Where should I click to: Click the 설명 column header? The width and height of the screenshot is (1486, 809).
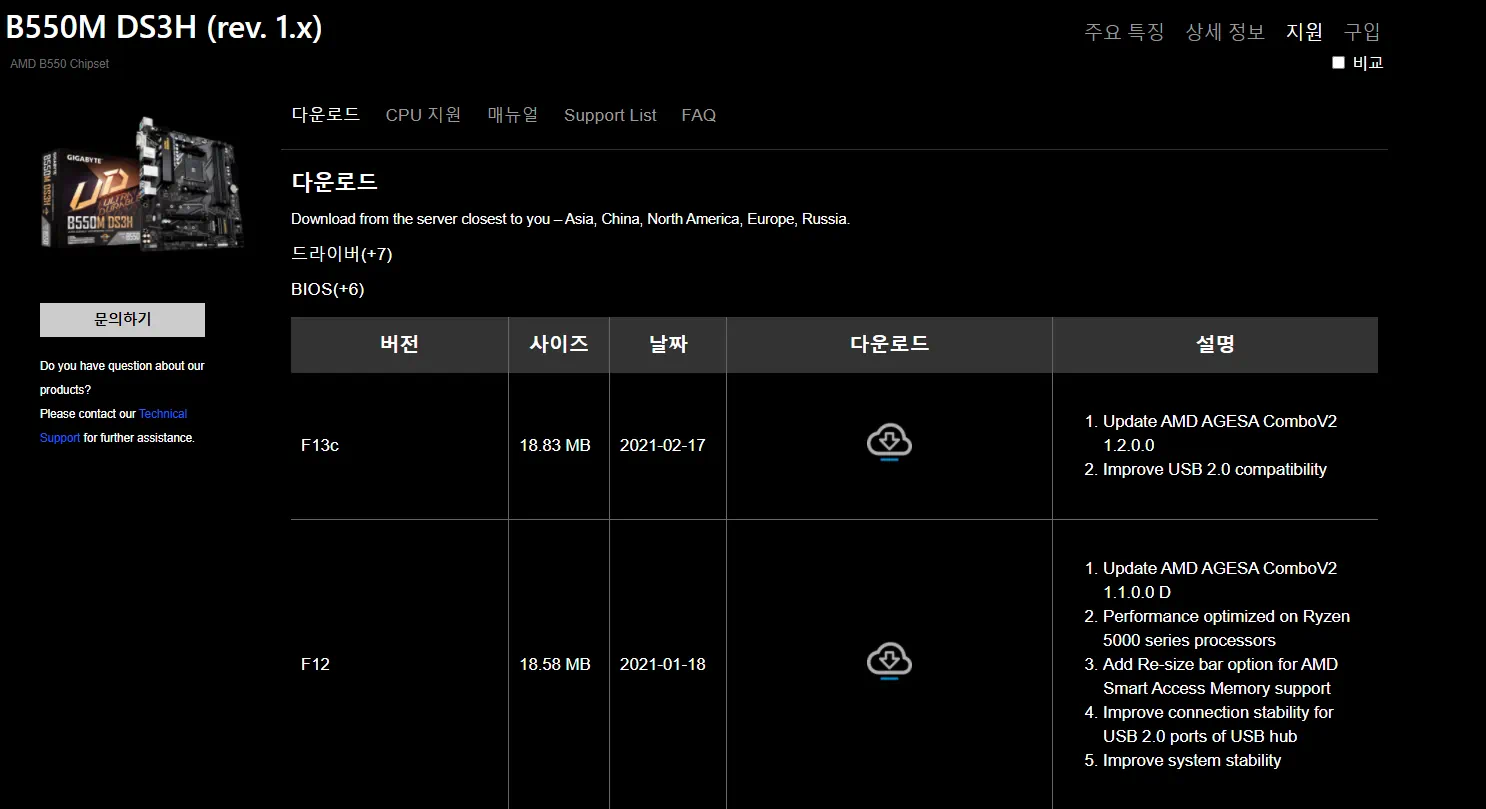1215,345
